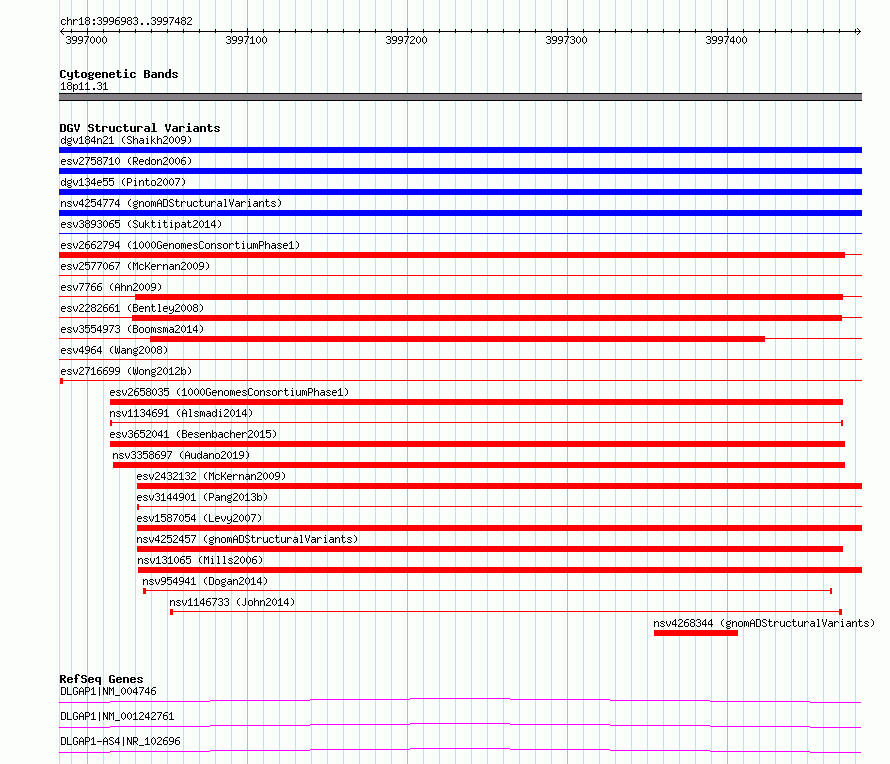This screenshot has width=890, height=764.
Task: Click esv2658035 (1000GenomesConsortiumPhase1) label
Action: (x=229, y=392)
